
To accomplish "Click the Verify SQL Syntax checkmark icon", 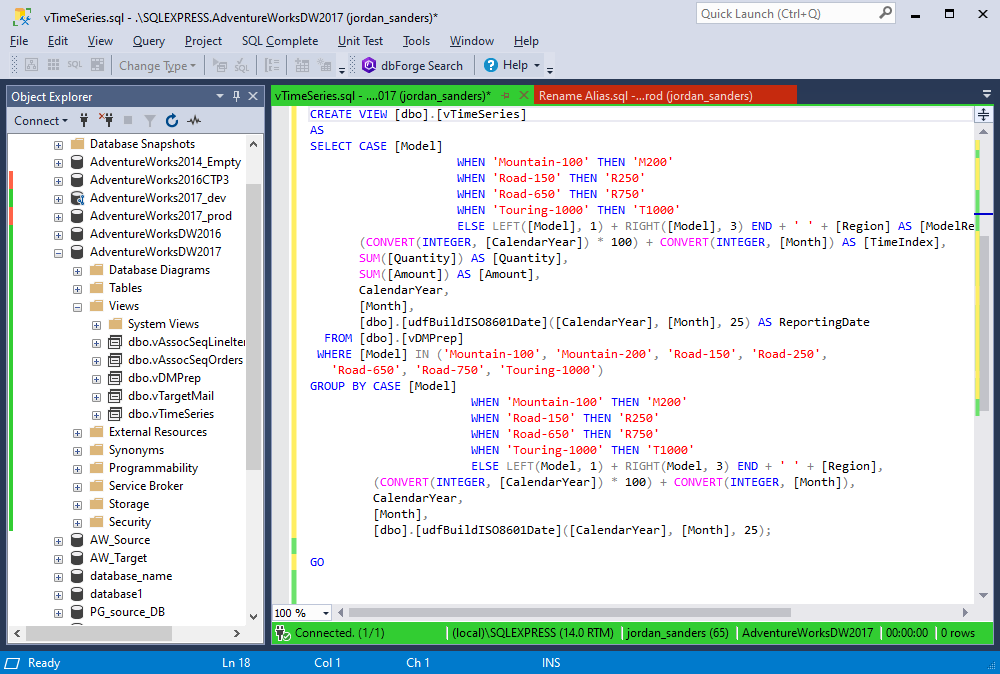I will click(242, 65).
